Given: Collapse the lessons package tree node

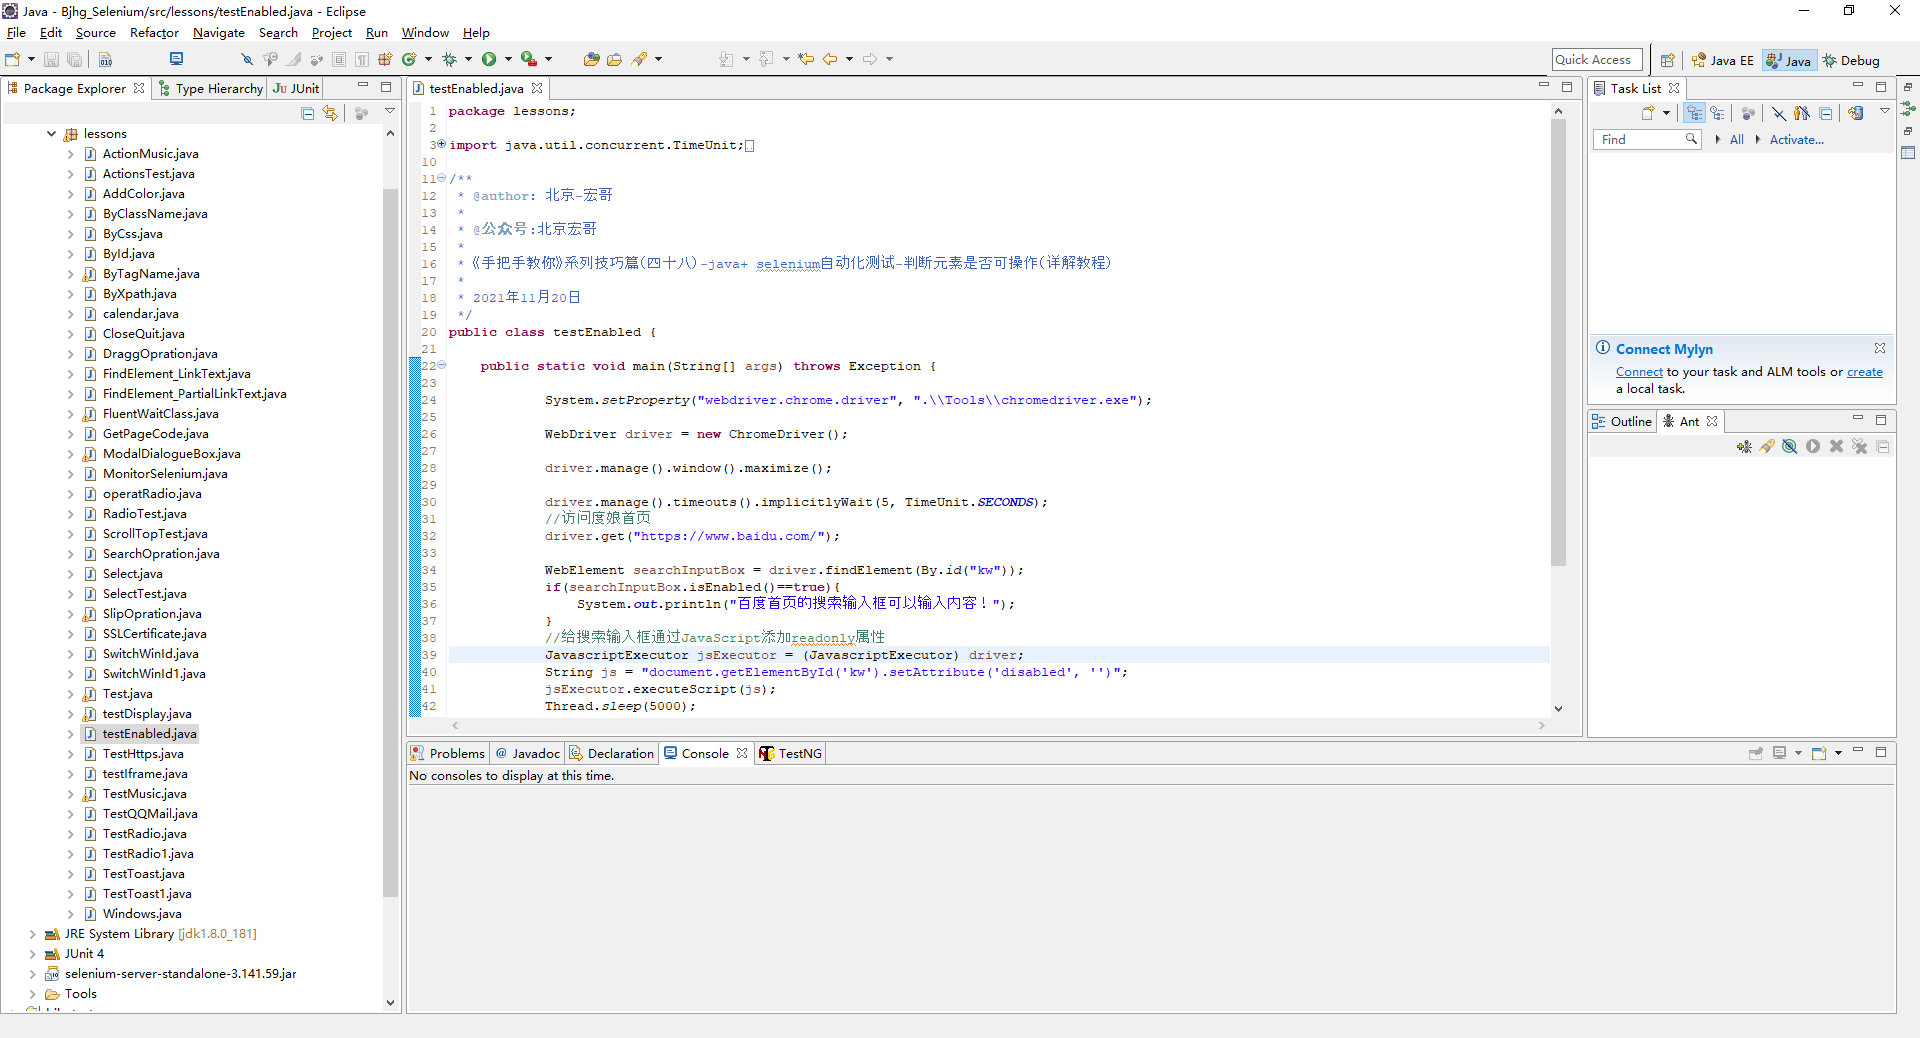Looking at the screenshot, I should click(52, 134).
